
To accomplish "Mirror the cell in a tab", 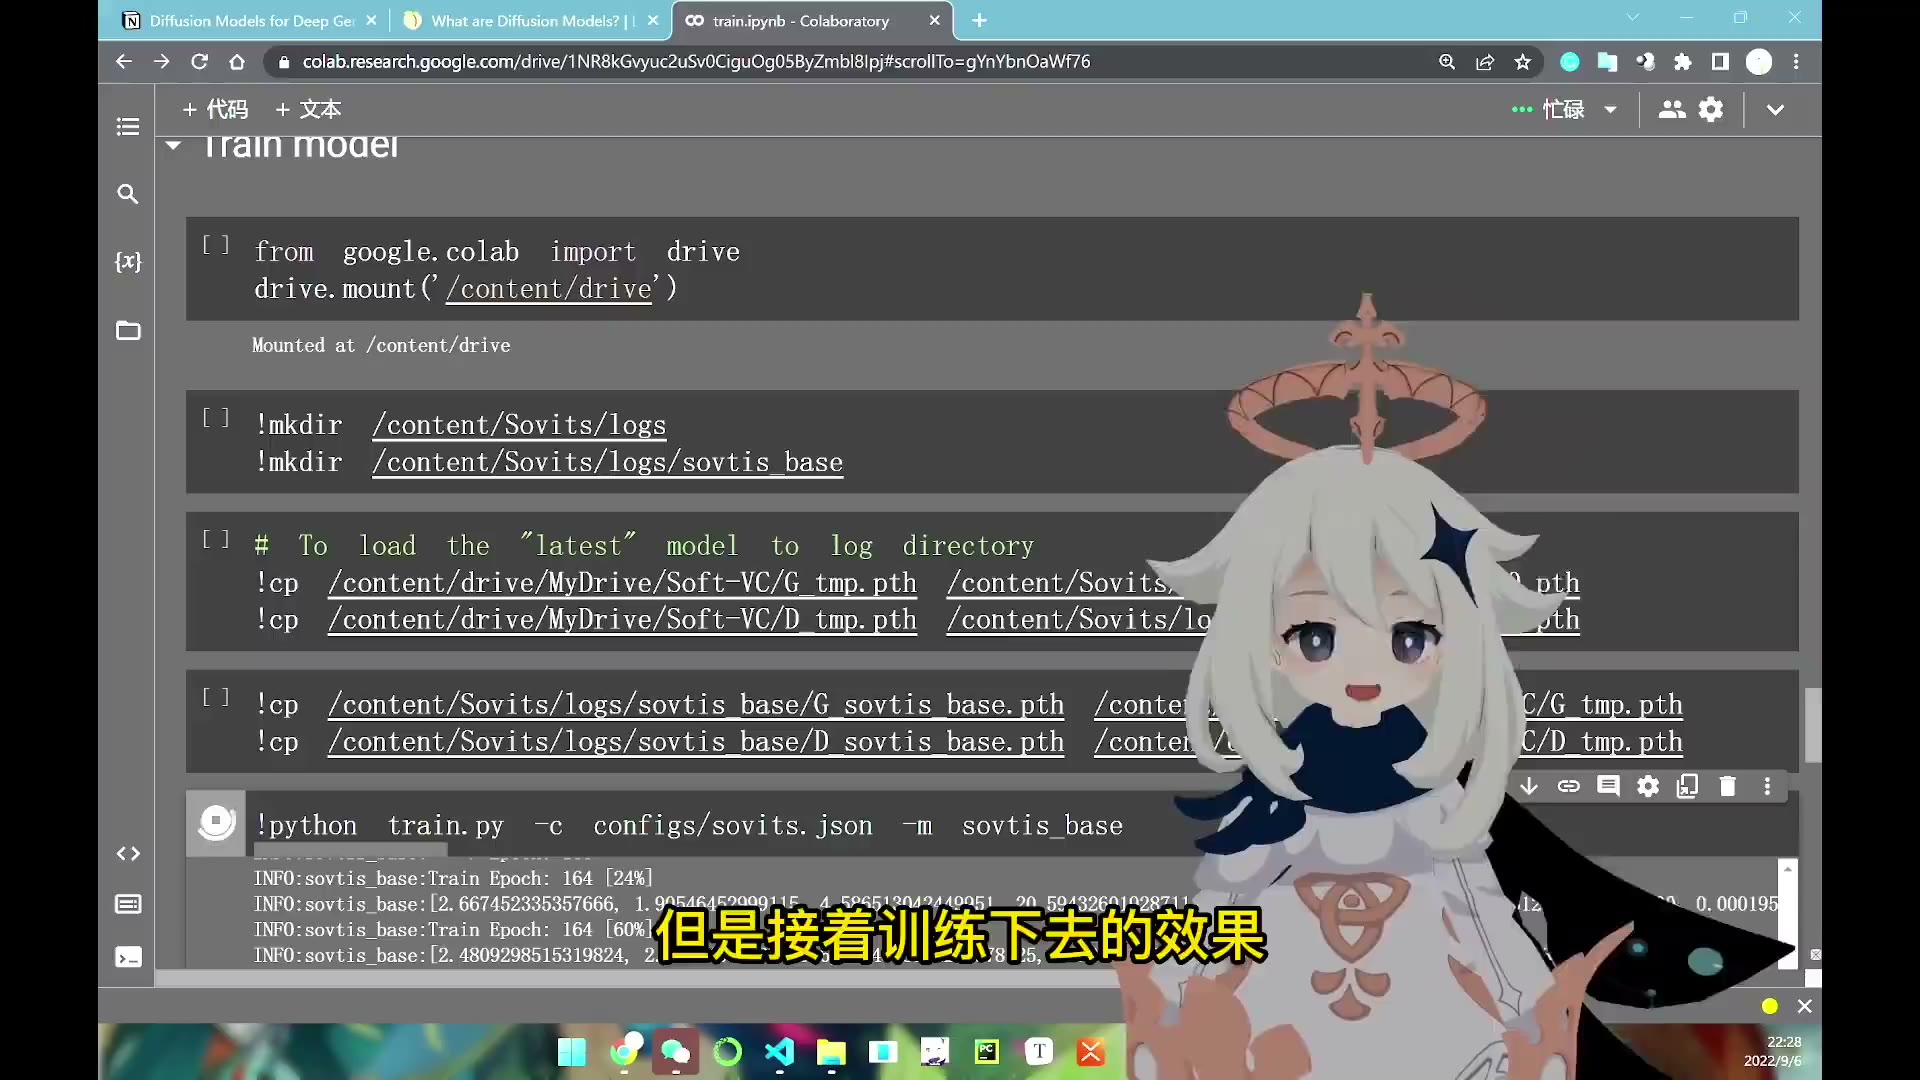I will [x=1688, y=787].
